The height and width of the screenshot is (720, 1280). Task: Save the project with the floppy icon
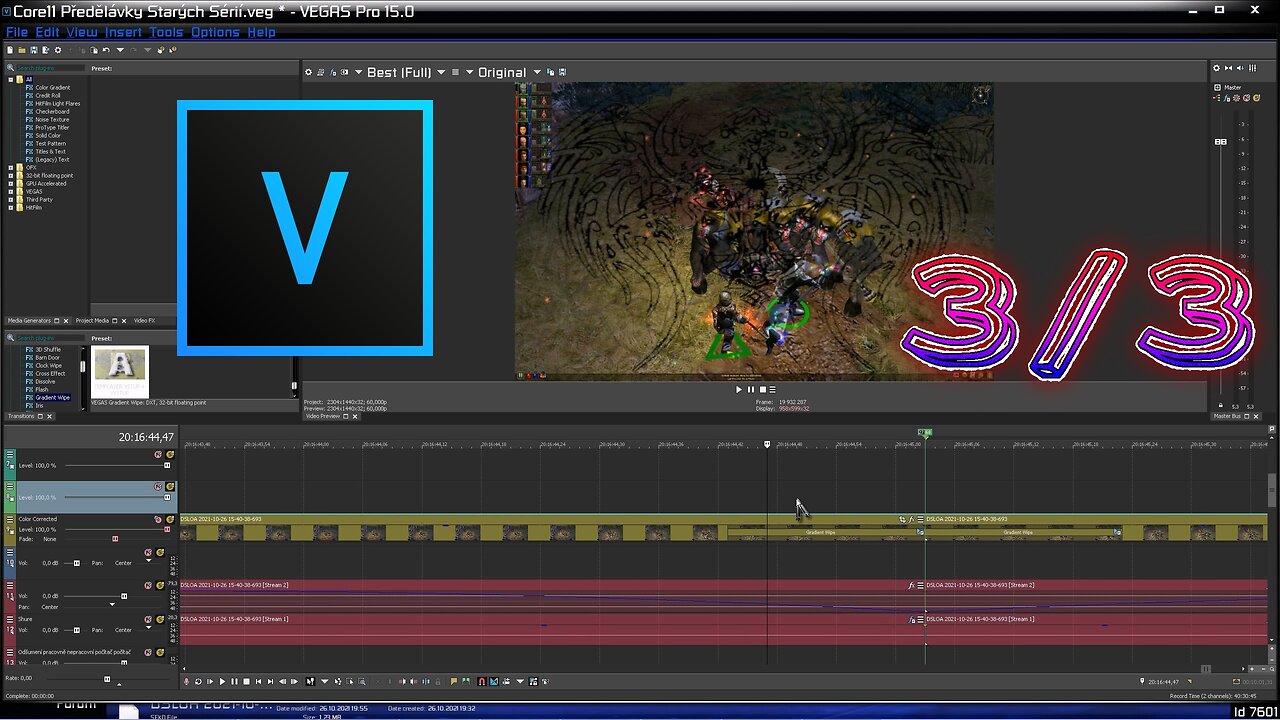(x=34, y=50)
